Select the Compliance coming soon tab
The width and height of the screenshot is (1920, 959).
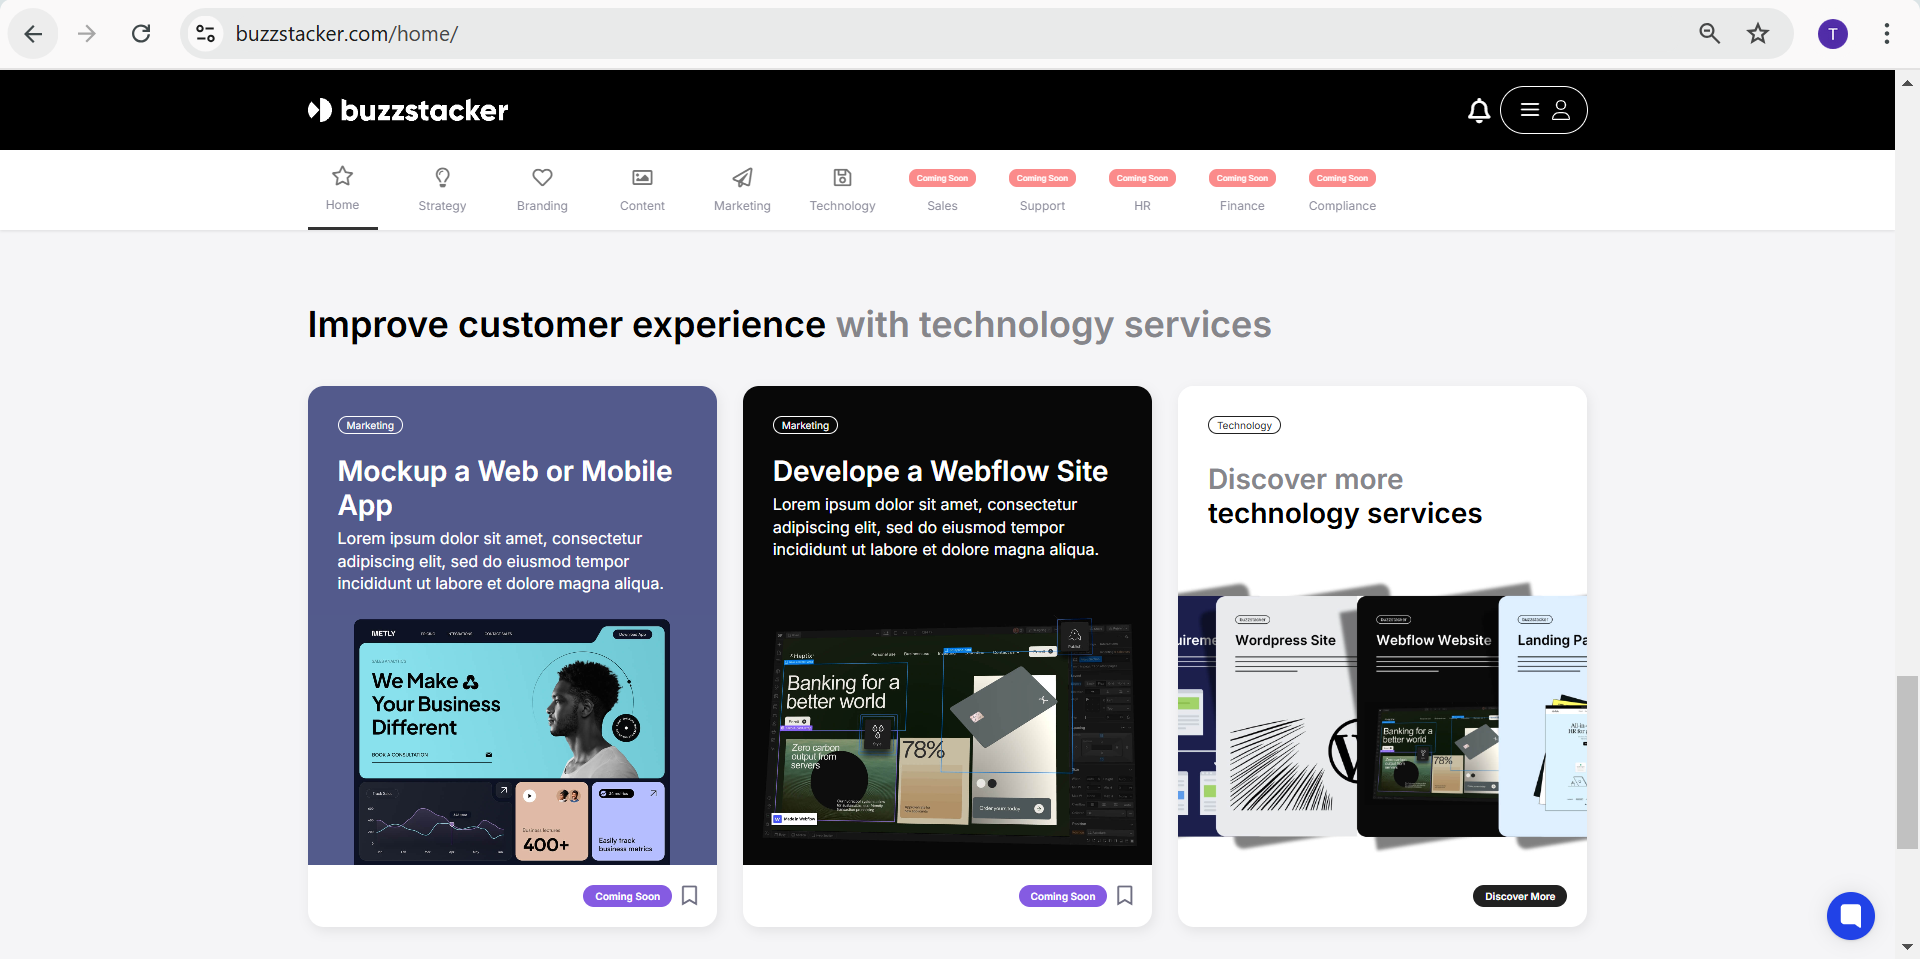click(1342, 190)
